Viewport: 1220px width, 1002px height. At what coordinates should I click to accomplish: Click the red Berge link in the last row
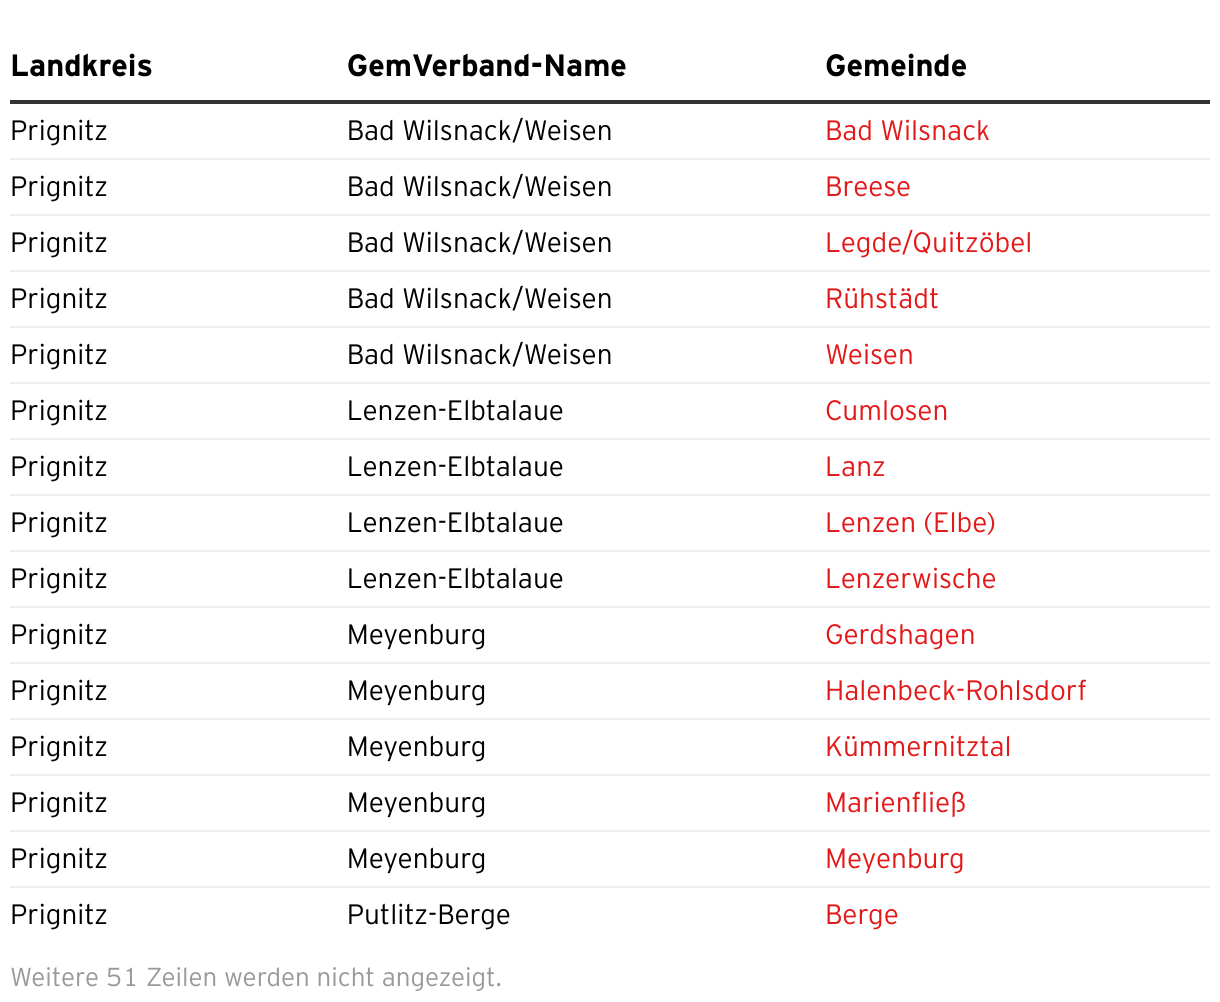pyautogui.click(x=861, y=915)
